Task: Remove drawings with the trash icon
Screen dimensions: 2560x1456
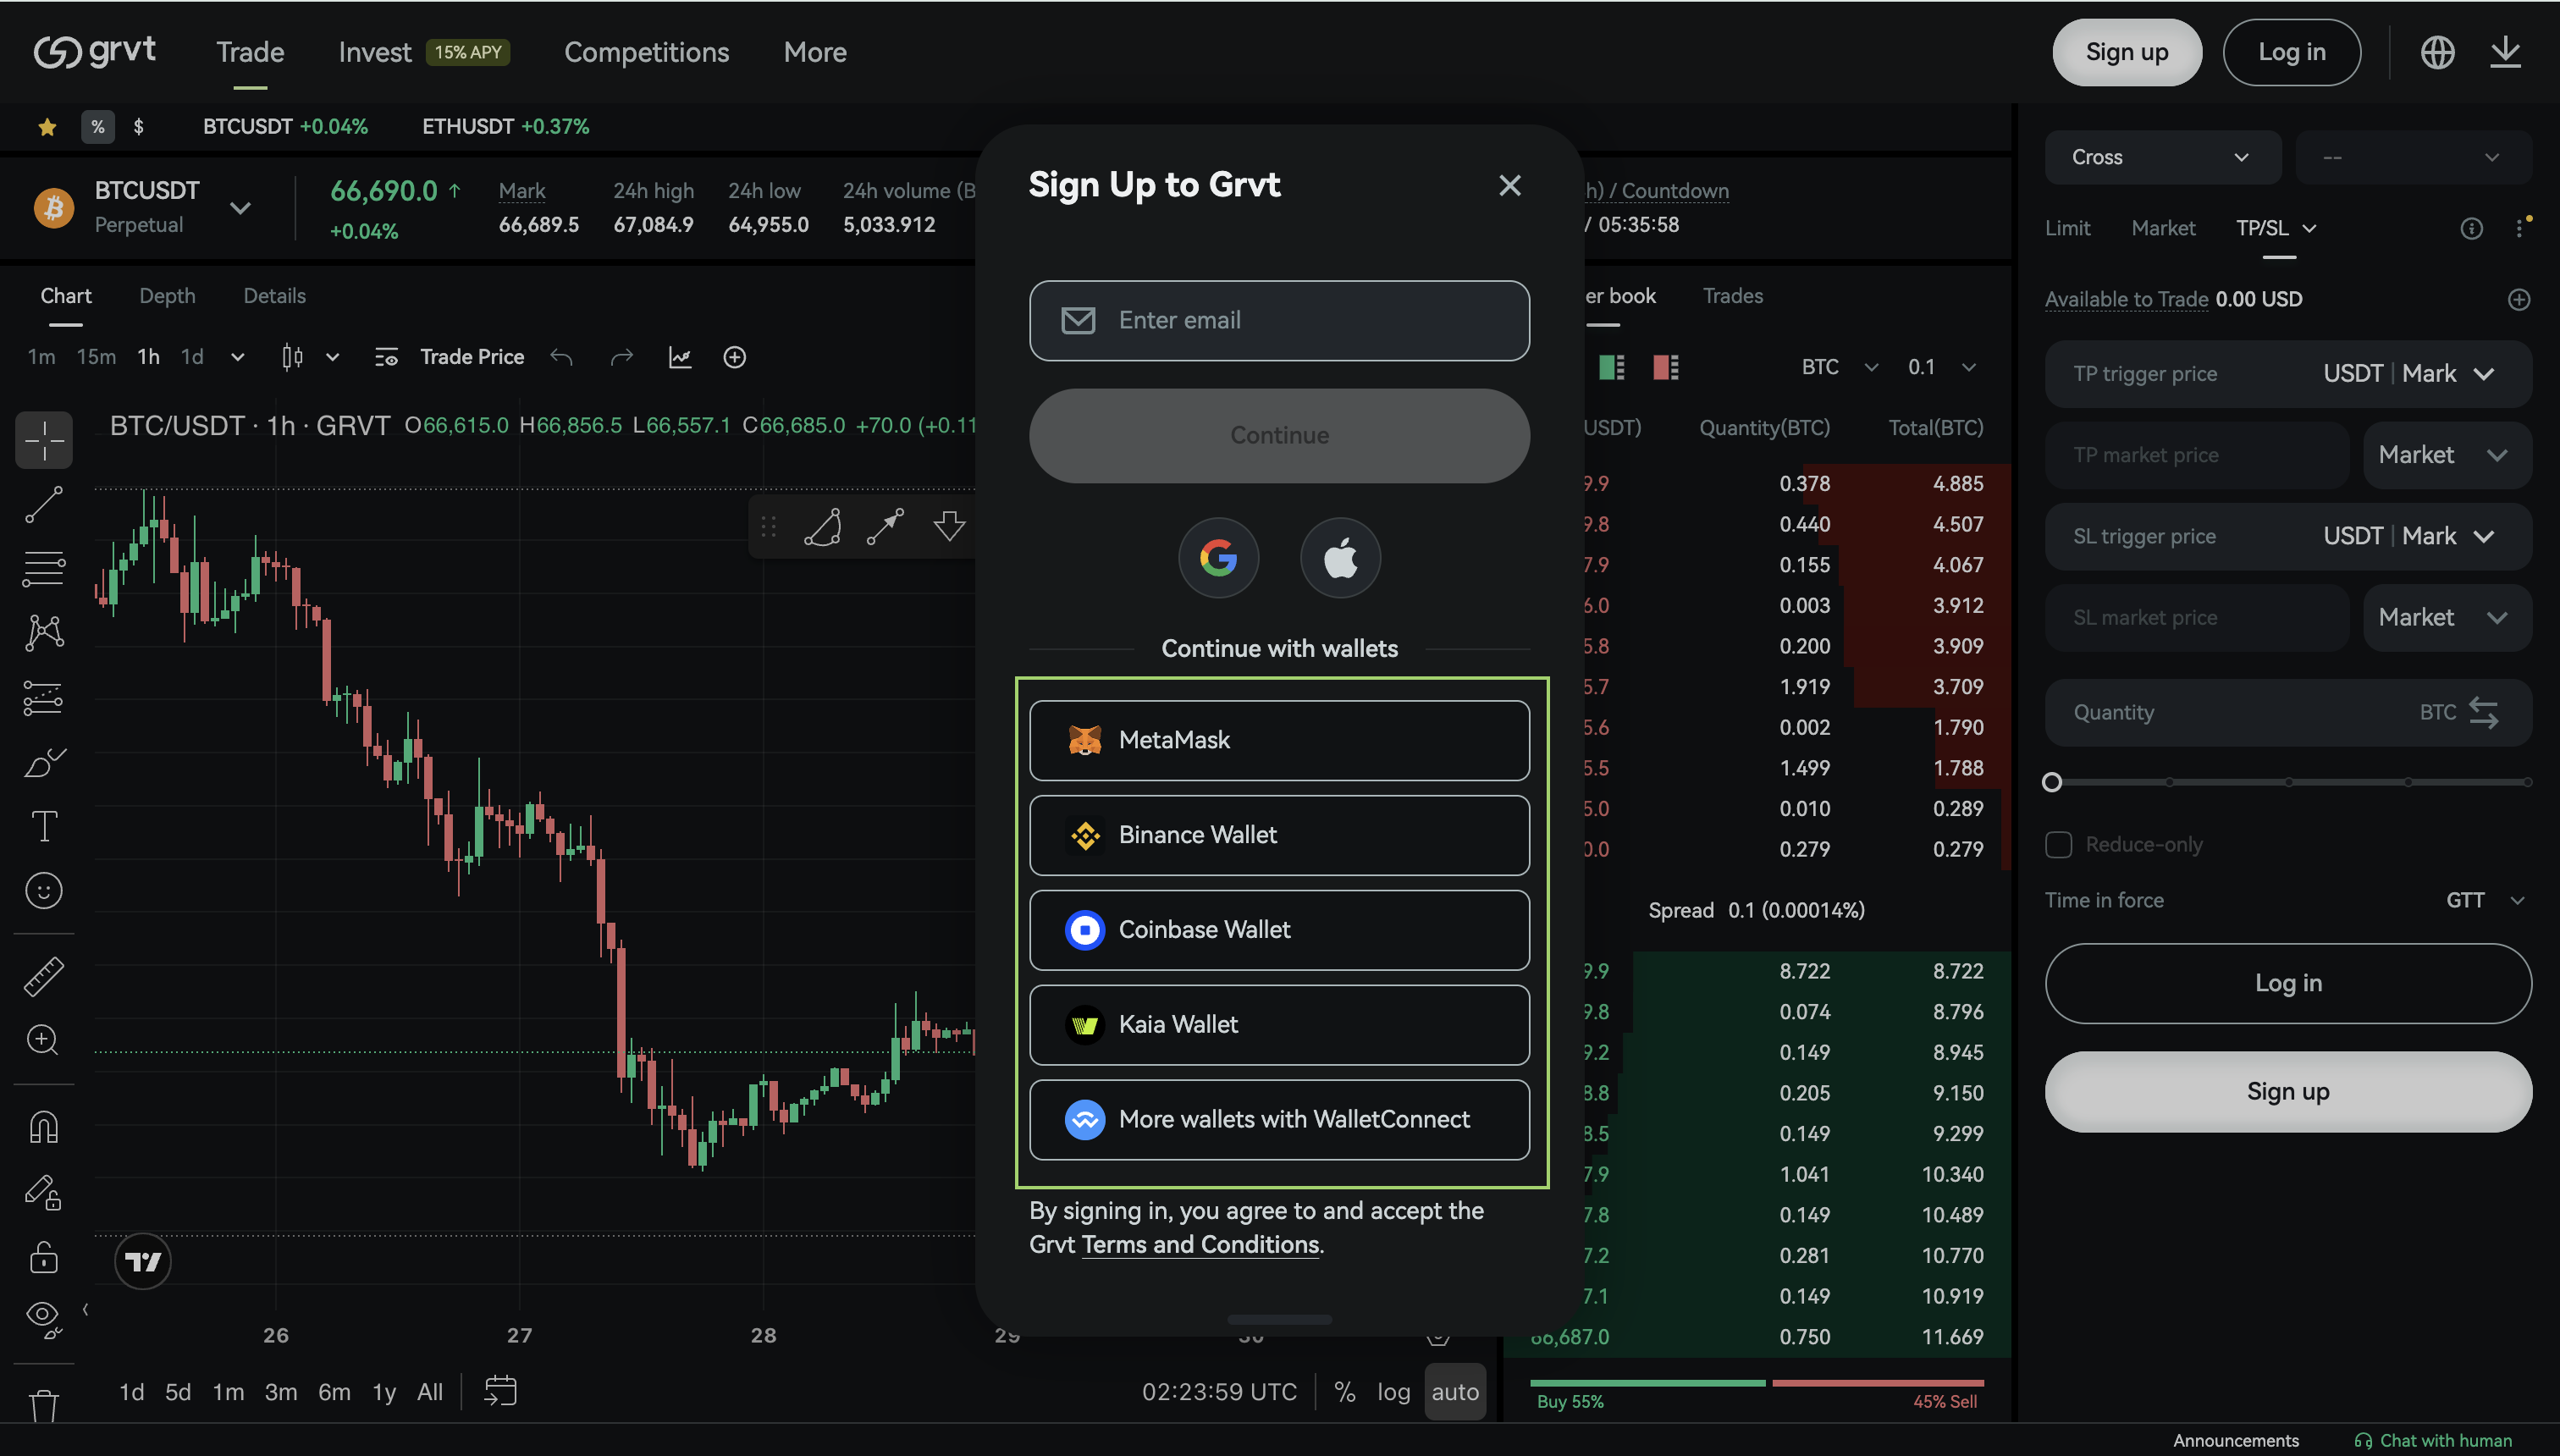Action: tap(44, 1405)
